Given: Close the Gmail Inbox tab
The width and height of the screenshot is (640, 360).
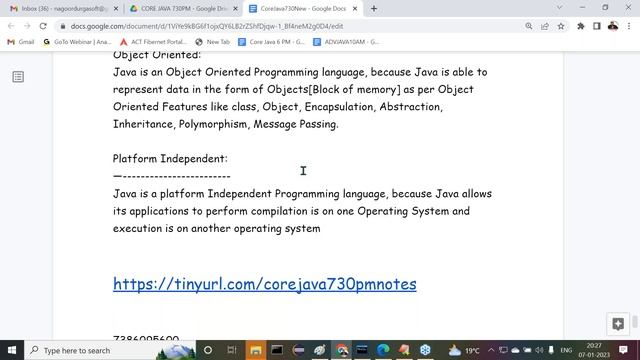Looking at the screenshot, I should (116, 9).
